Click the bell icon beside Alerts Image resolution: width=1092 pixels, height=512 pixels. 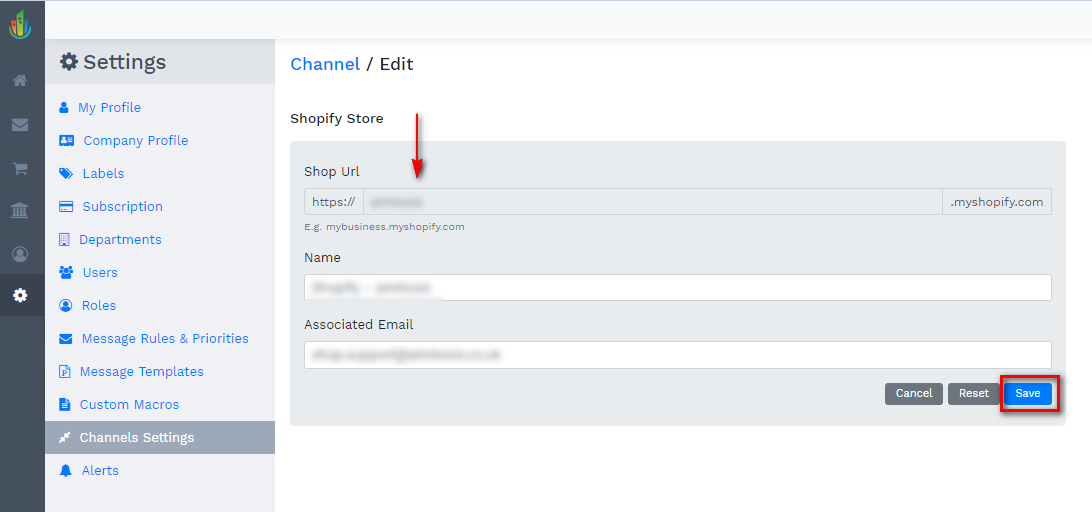66,470
